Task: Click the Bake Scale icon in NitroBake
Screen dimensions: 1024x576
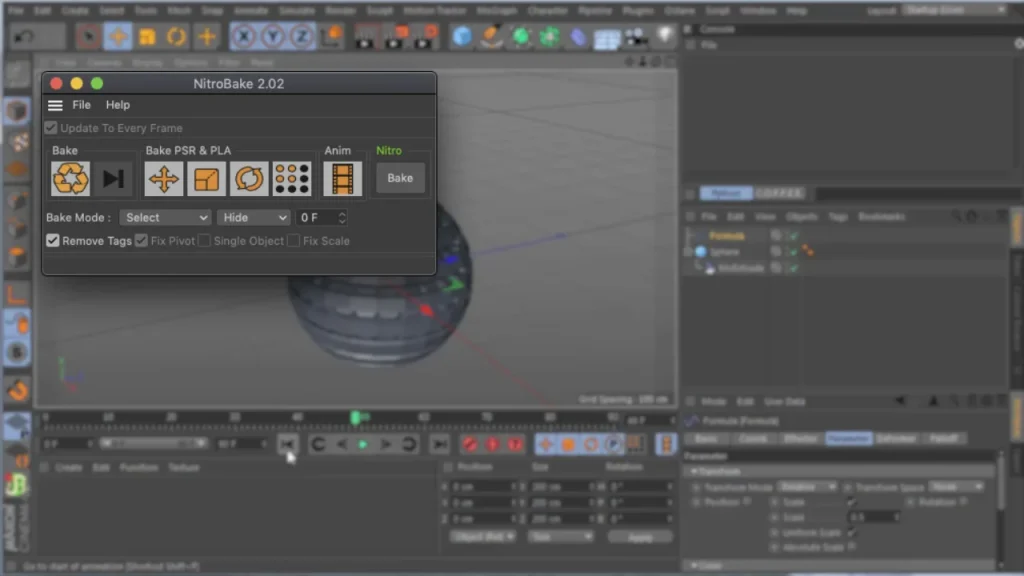Action: [x=206, y=178]
